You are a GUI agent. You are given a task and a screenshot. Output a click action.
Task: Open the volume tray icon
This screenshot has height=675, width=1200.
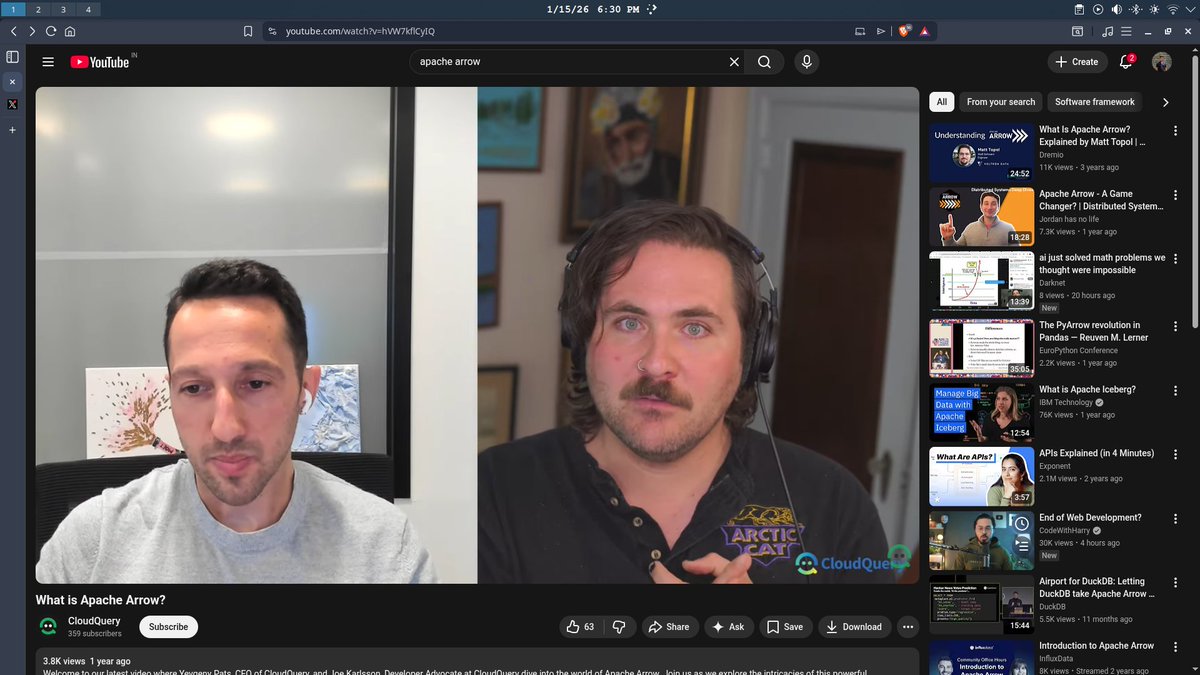(x=1116, y=9)
